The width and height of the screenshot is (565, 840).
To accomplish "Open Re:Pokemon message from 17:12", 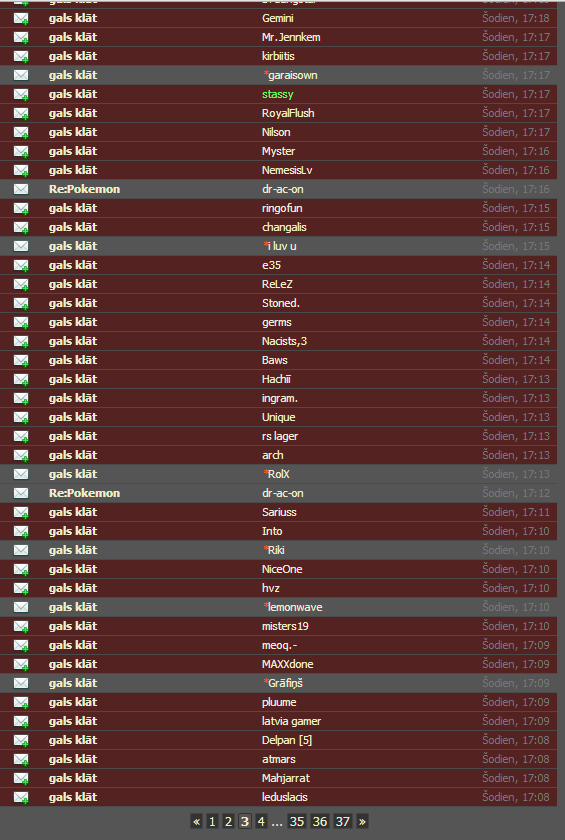I will (x=85, y=493).
